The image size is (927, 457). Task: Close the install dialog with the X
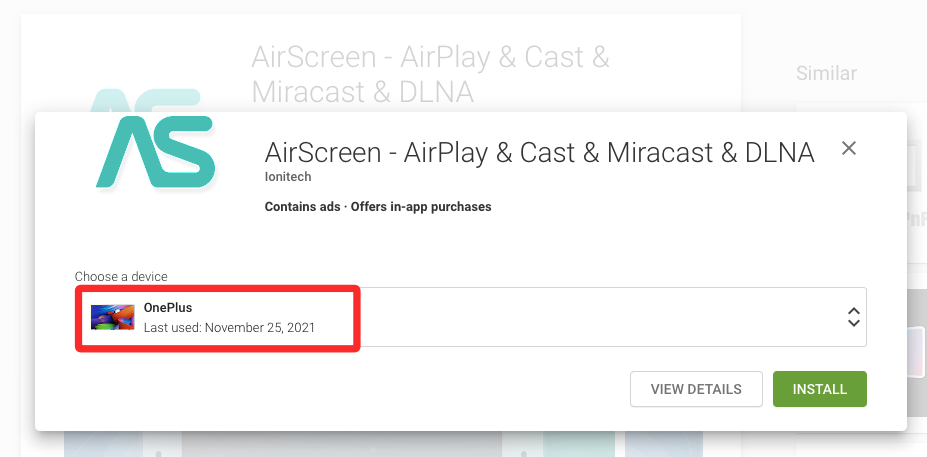click(x=848, y=148)
